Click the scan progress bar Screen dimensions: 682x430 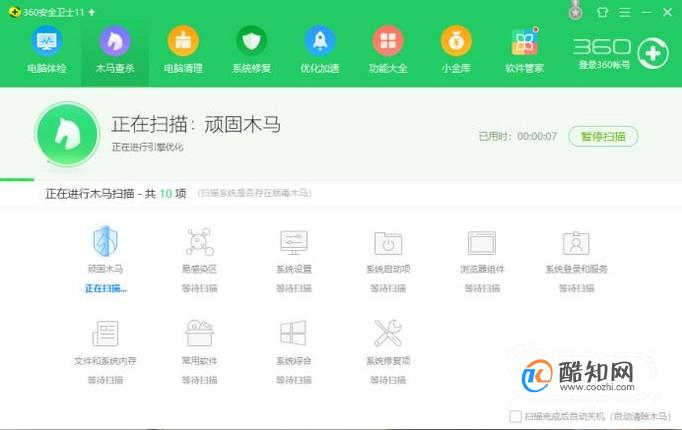(341, 180)
